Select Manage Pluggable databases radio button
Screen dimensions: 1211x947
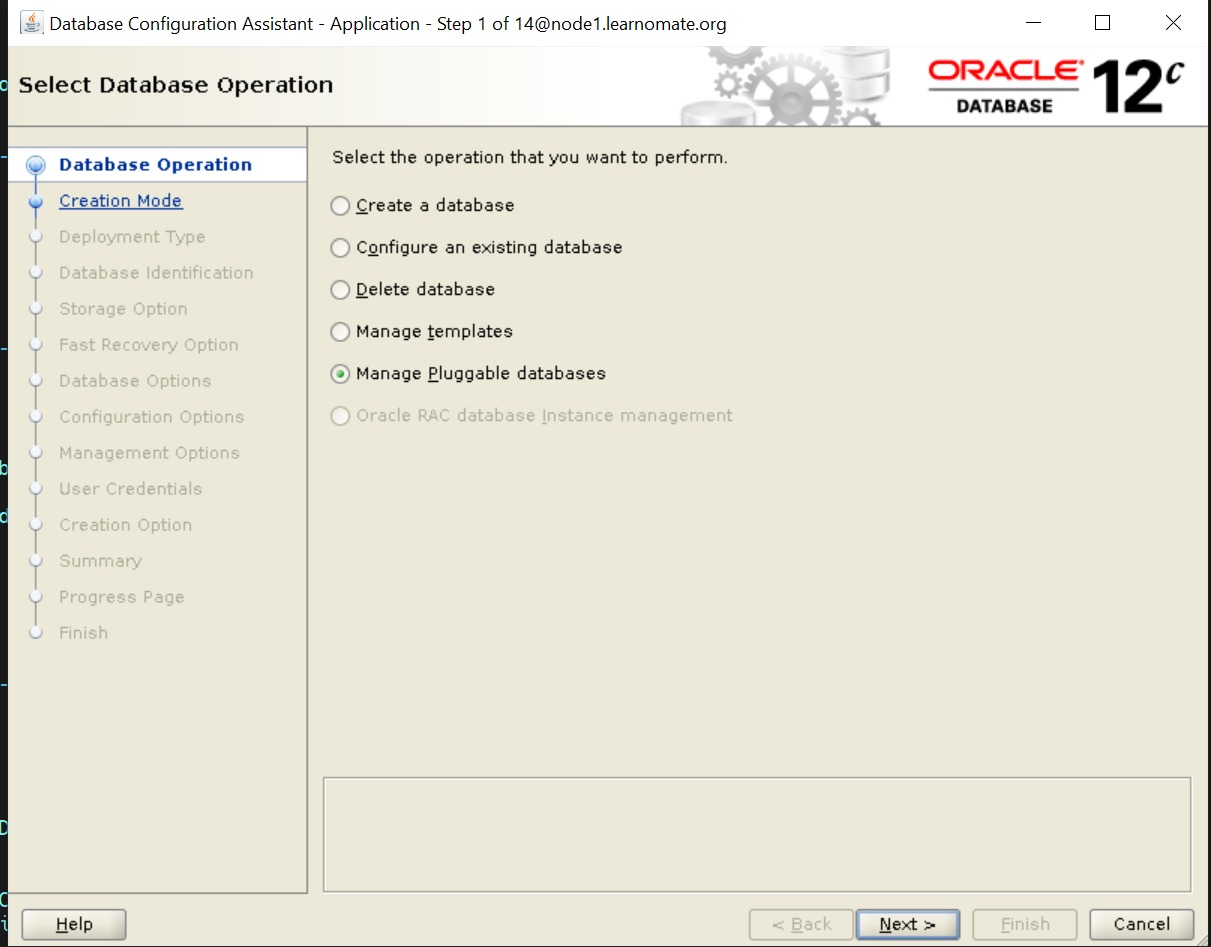click(x=340, y=374)
